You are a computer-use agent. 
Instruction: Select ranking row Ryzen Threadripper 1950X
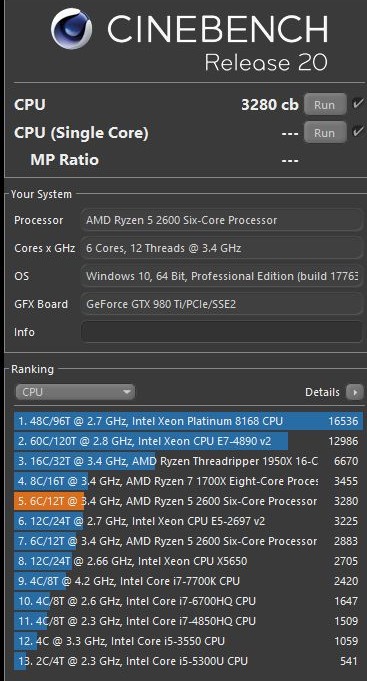tap(188, 461)
